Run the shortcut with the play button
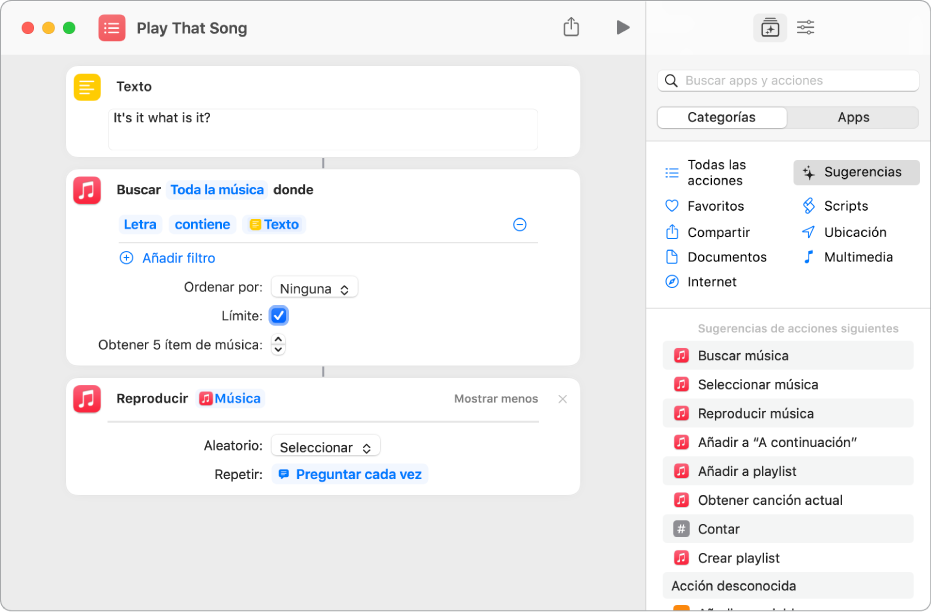This screenshot has width=931, height=612. pos(622,27)
